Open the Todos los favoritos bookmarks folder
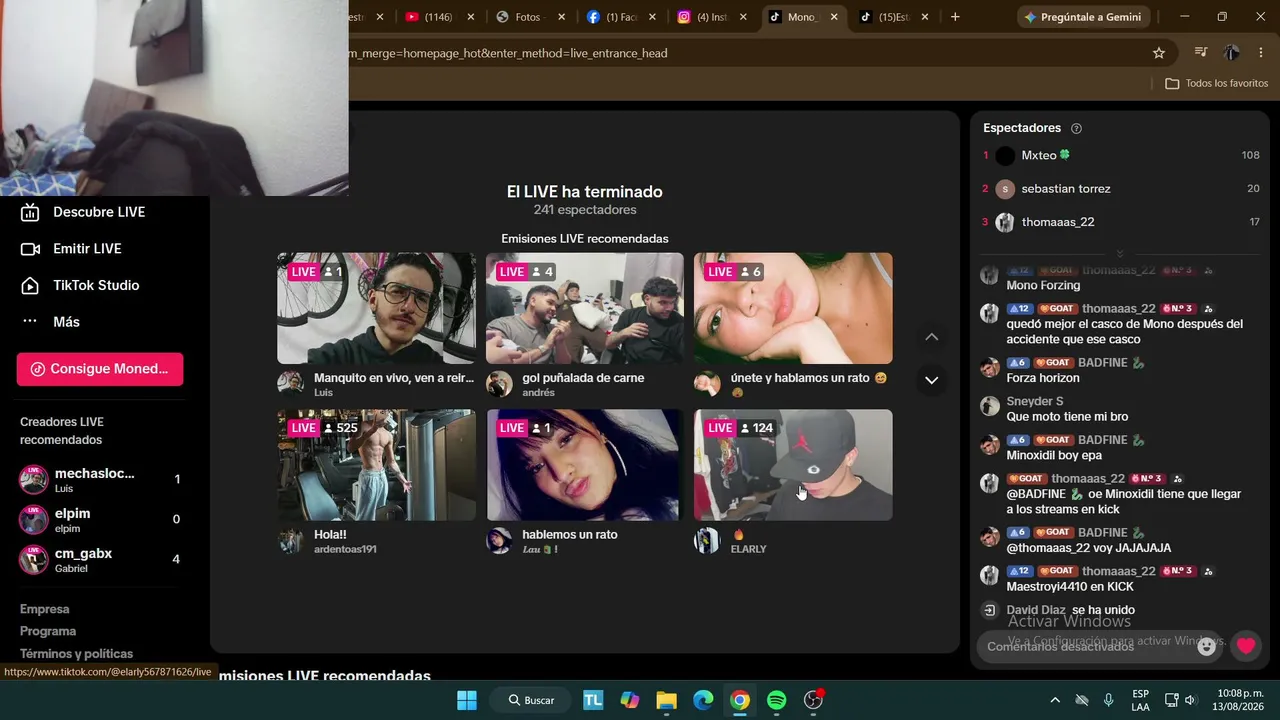 click(x=1217, y=83)
